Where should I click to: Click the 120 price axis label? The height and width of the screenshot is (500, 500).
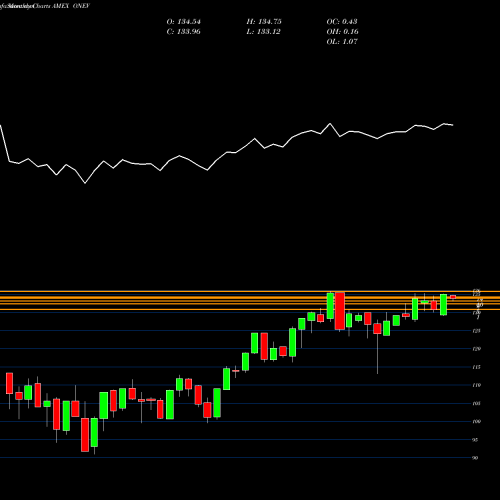click(x=477, y=349)
